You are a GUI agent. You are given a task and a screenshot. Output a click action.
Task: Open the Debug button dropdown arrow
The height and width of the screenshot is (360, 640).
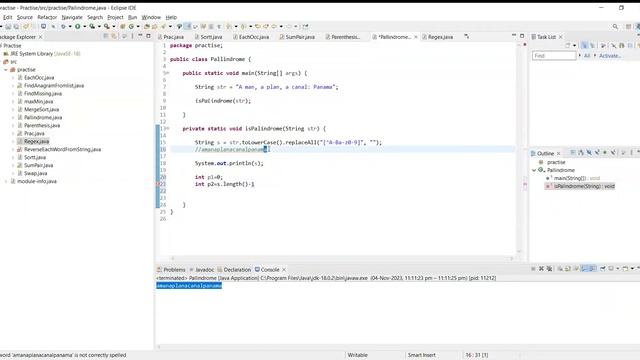[x=70, y=27]
